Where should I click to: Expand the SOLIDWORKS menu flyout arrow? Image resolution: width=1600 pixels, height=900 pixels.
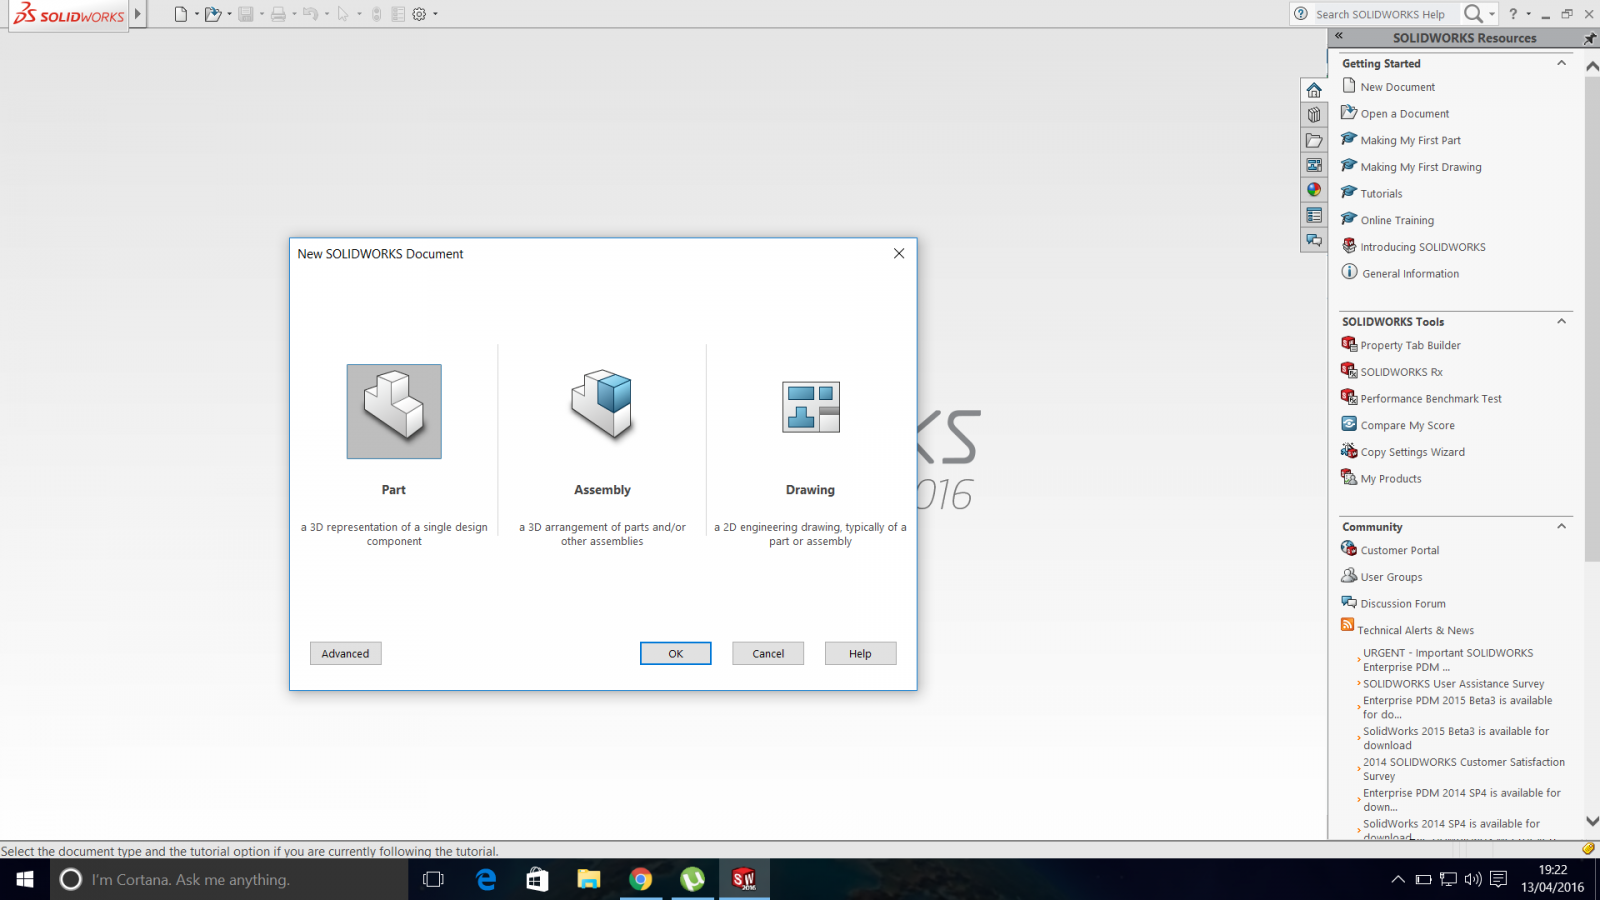(x=138, y=14)
